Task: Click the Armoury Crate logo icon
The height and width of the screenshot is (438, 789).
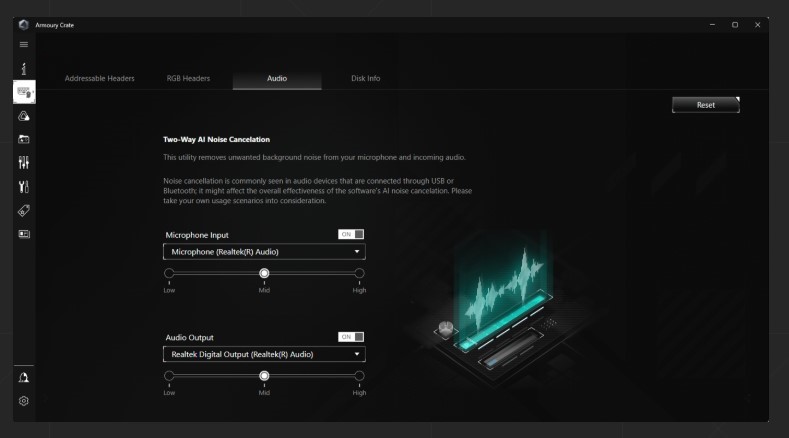Action: (x=24, y=25)
